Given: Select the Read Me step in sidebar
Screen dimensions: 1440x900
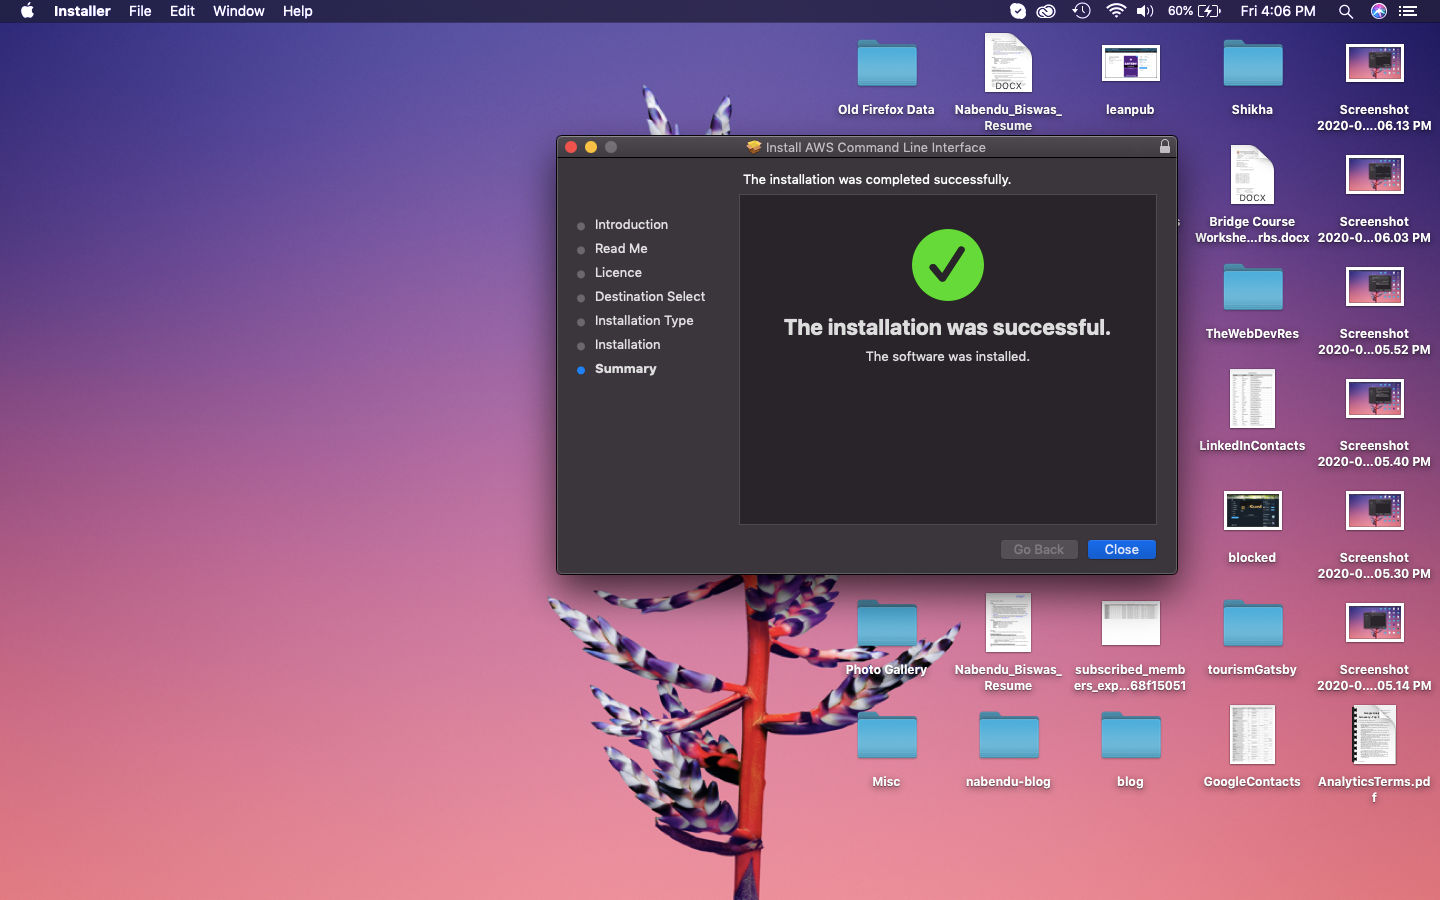Looking at the screenshot, I should click(x=621, y=248).
